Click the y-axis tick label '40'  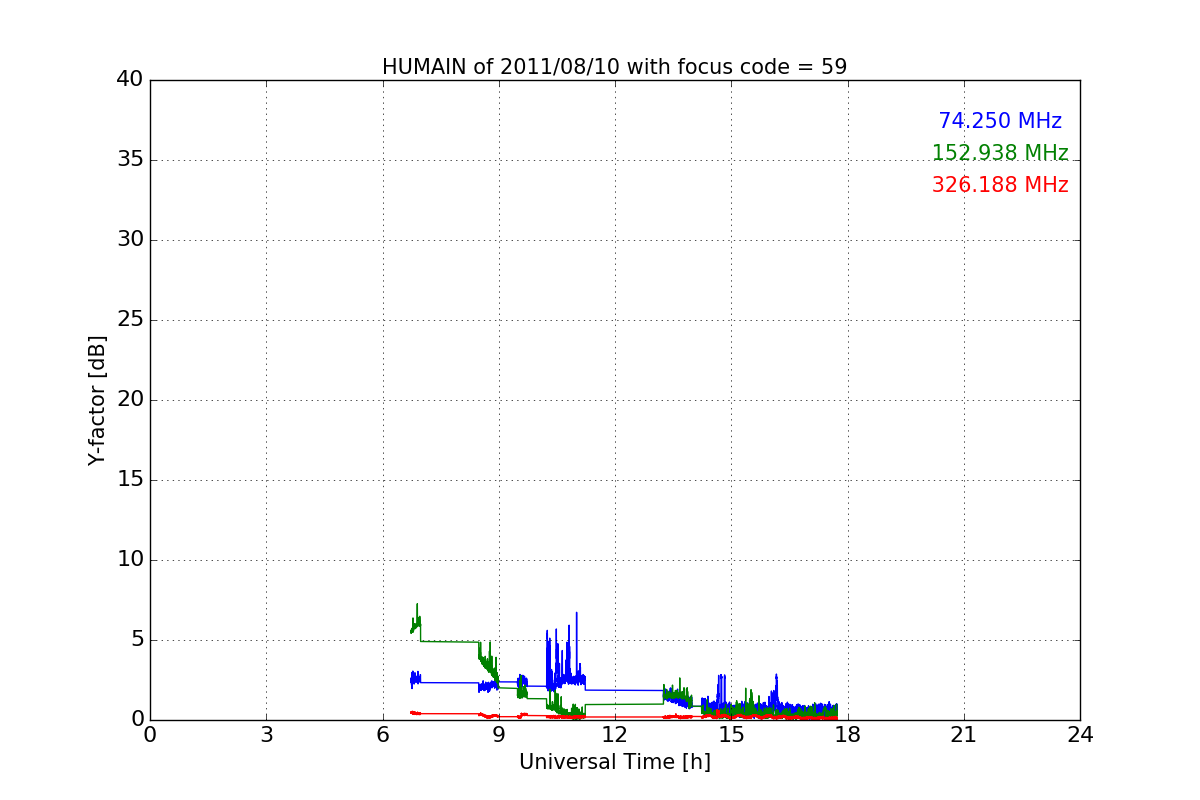point(130,80)
